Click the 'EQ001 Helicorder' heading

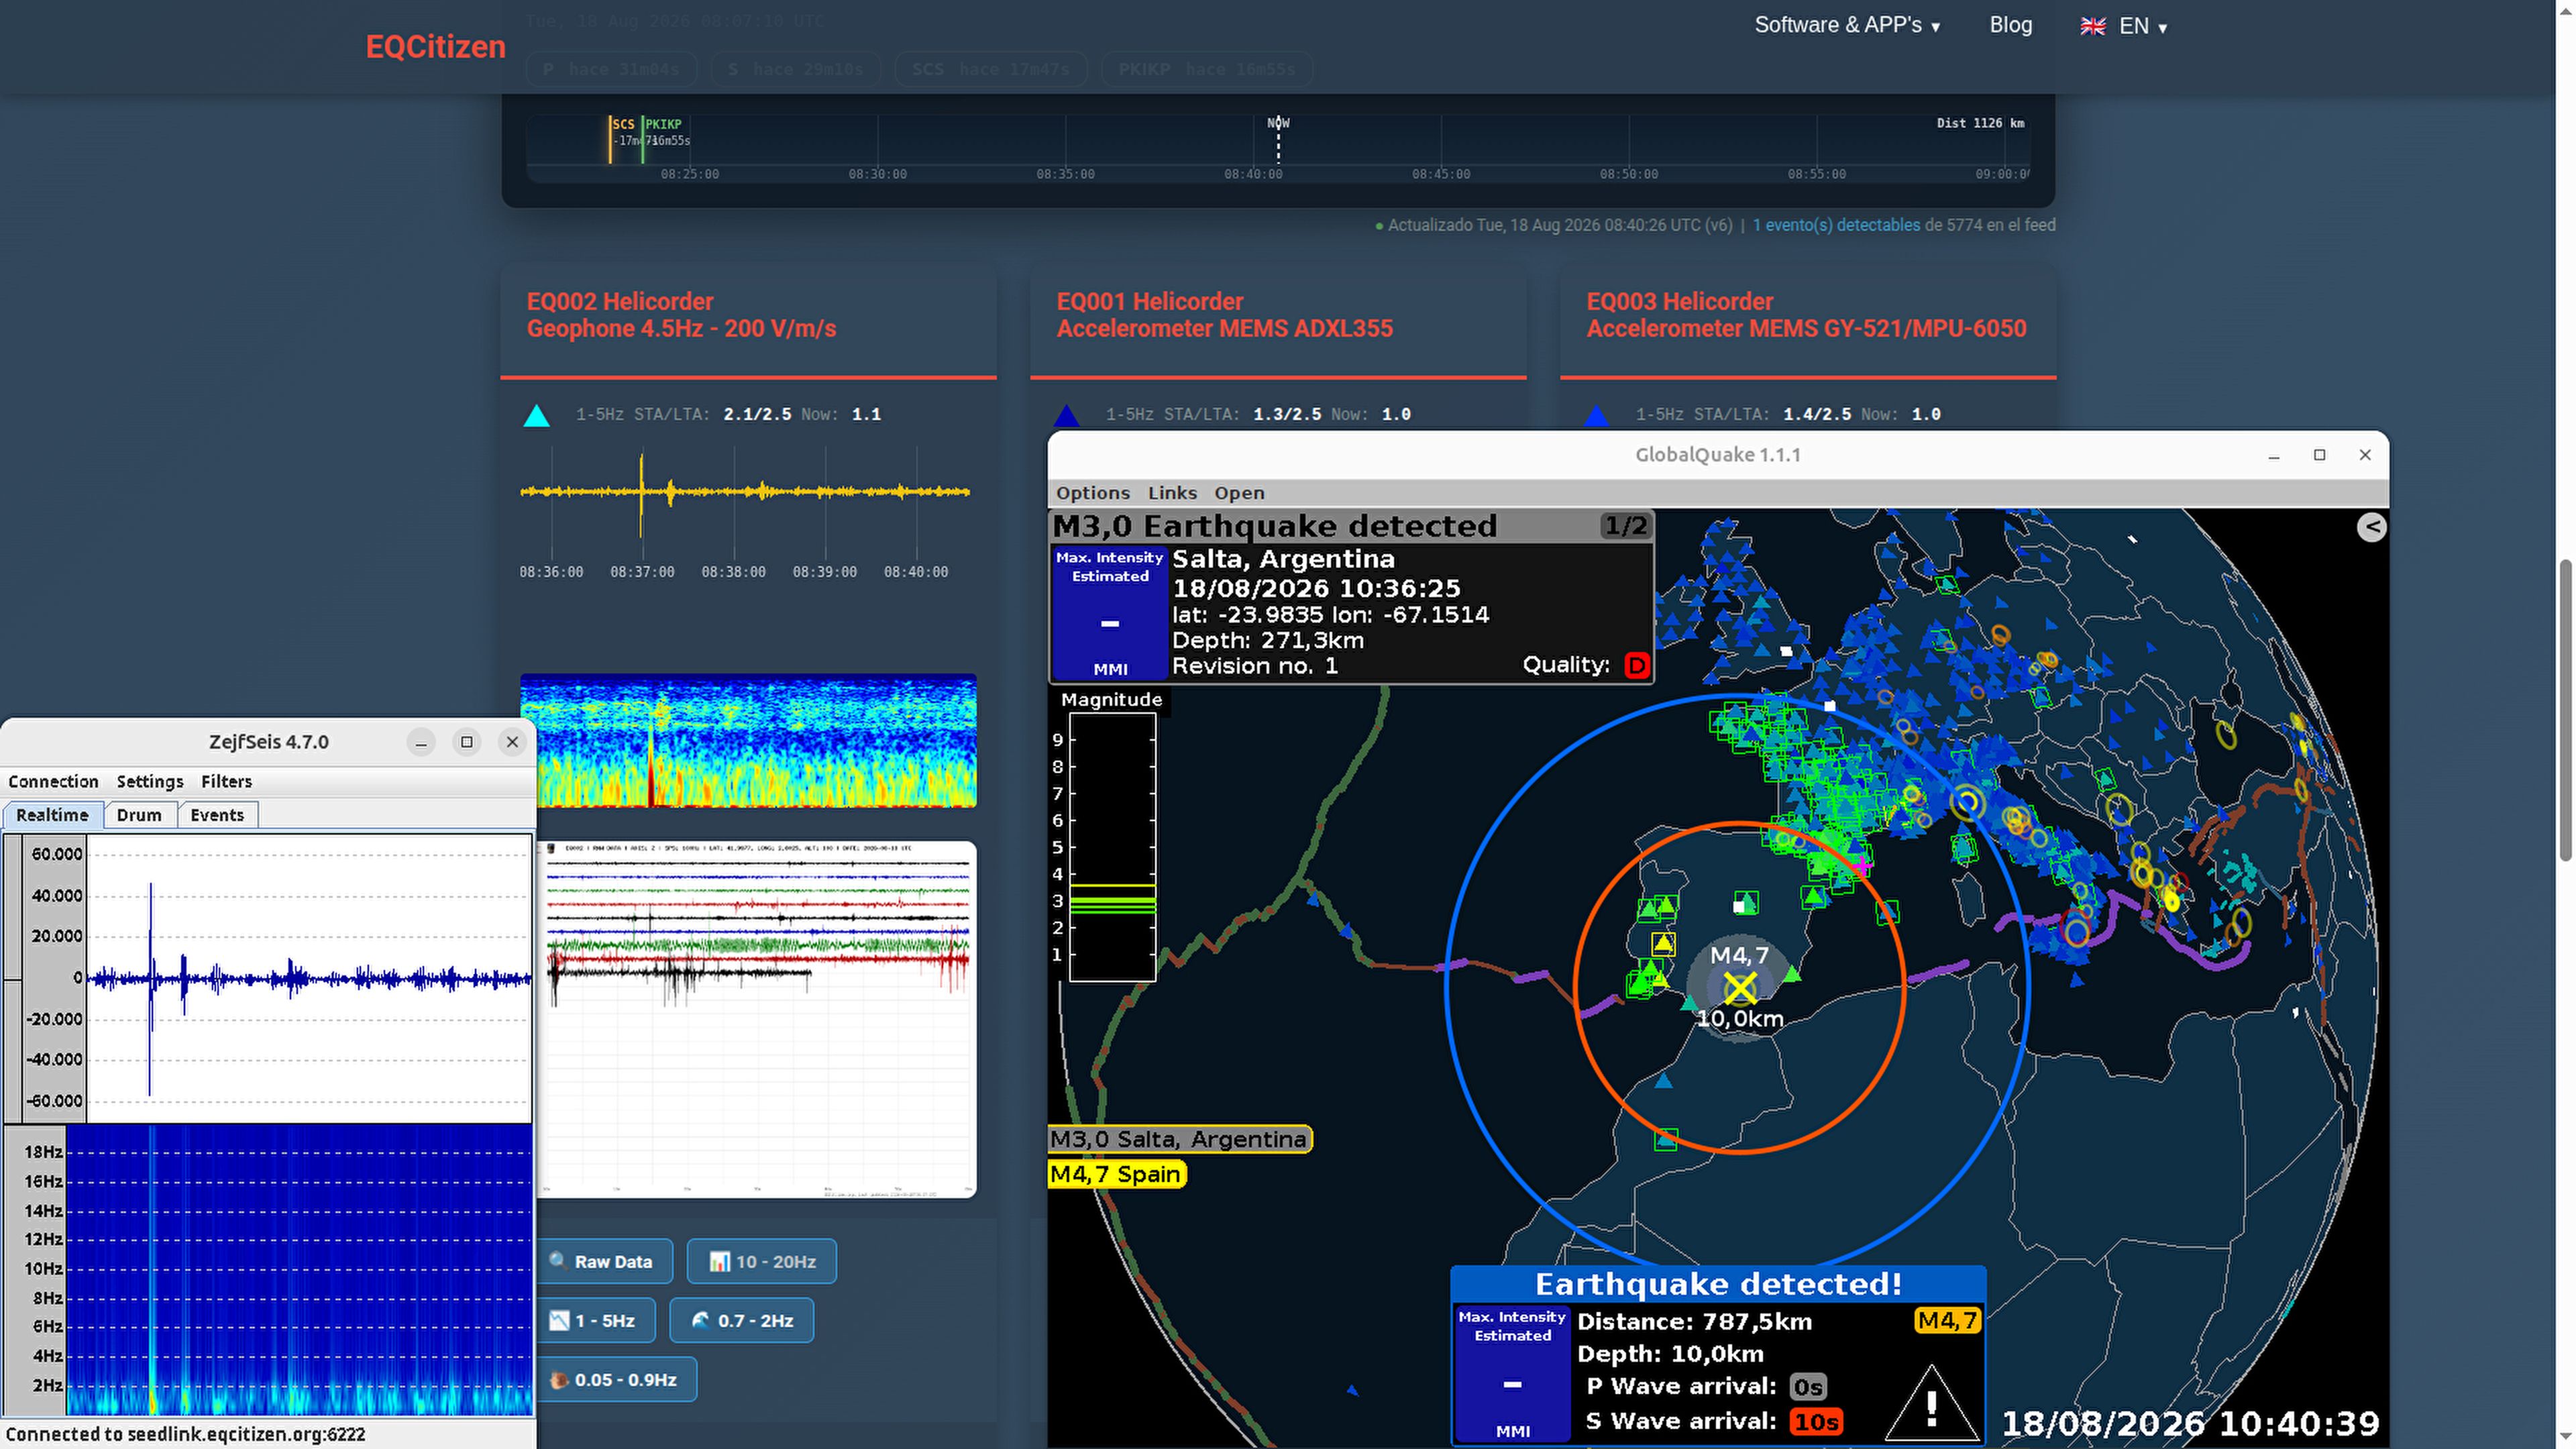[x=1150, y=301]
